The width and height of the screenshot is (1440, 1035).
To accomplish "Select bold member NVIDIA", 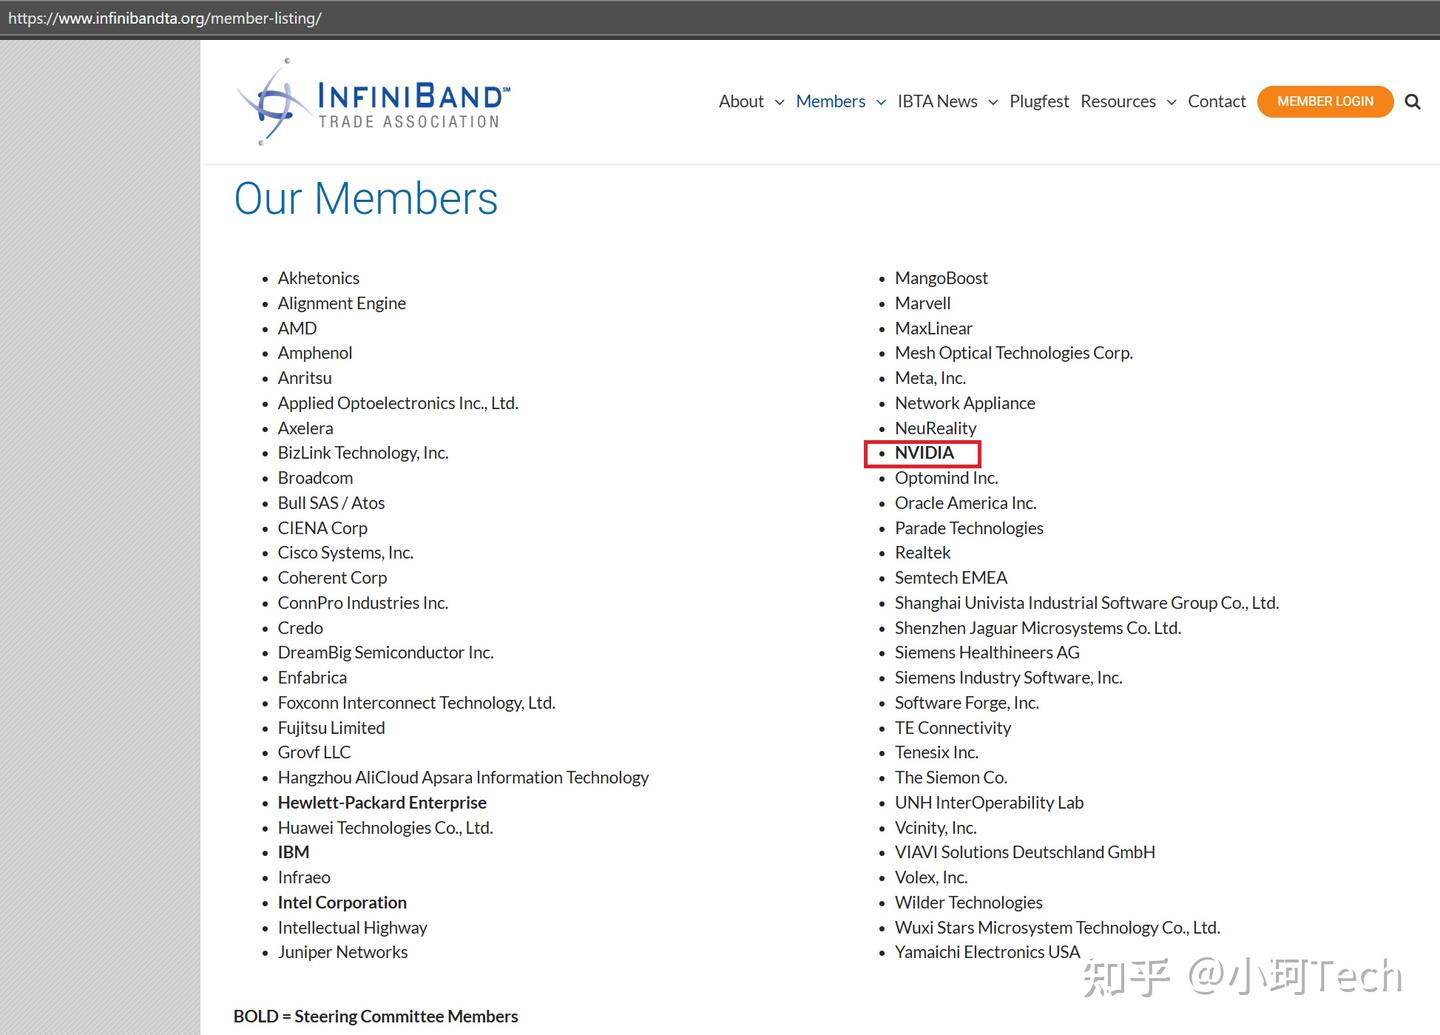I will (924, 453).
